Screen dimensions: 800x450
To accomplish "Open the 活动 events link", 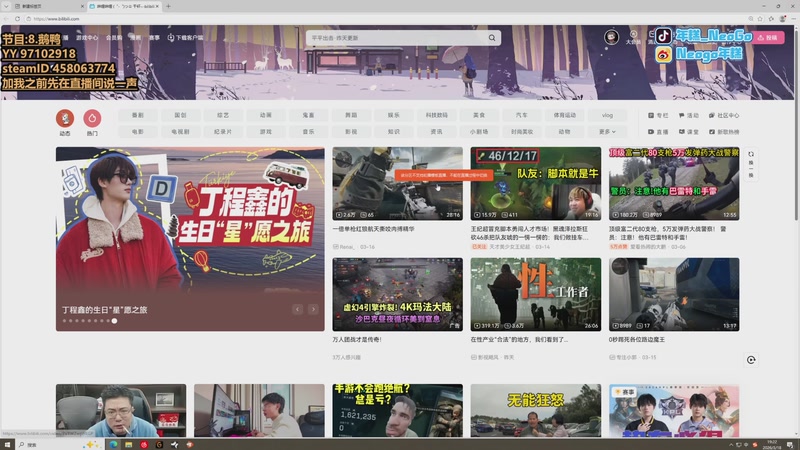I will coord(689,115).
